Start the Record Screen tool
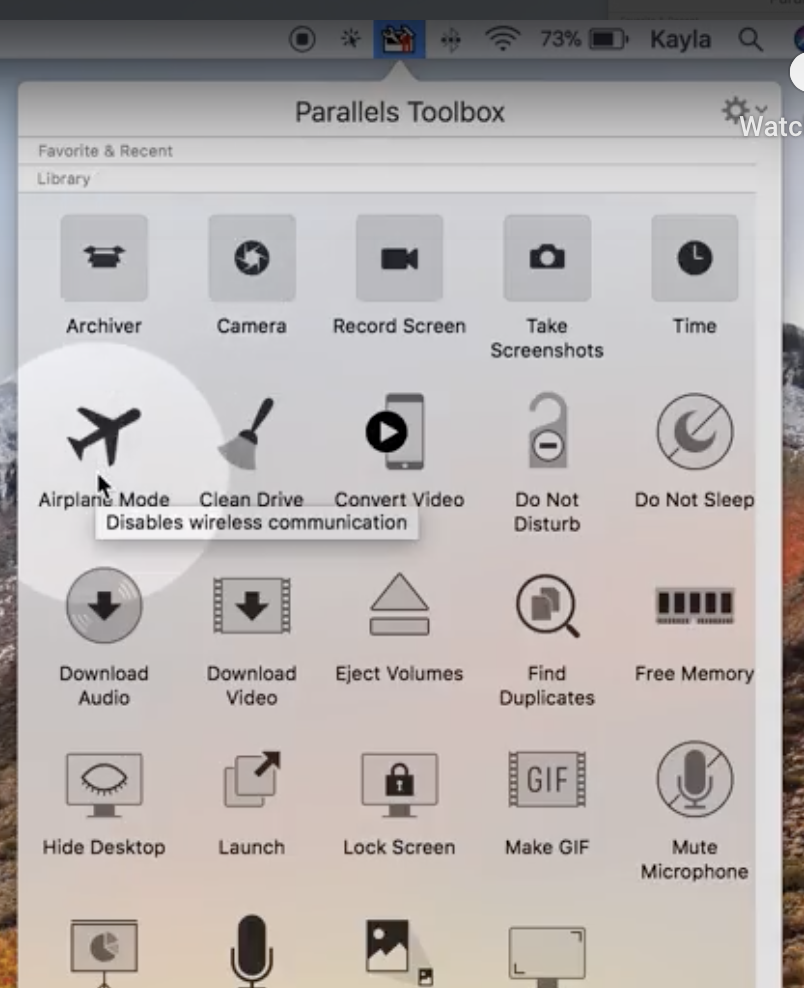Image resolution: width=804 pixels, height=988 pixels. (x=399, y=259)
